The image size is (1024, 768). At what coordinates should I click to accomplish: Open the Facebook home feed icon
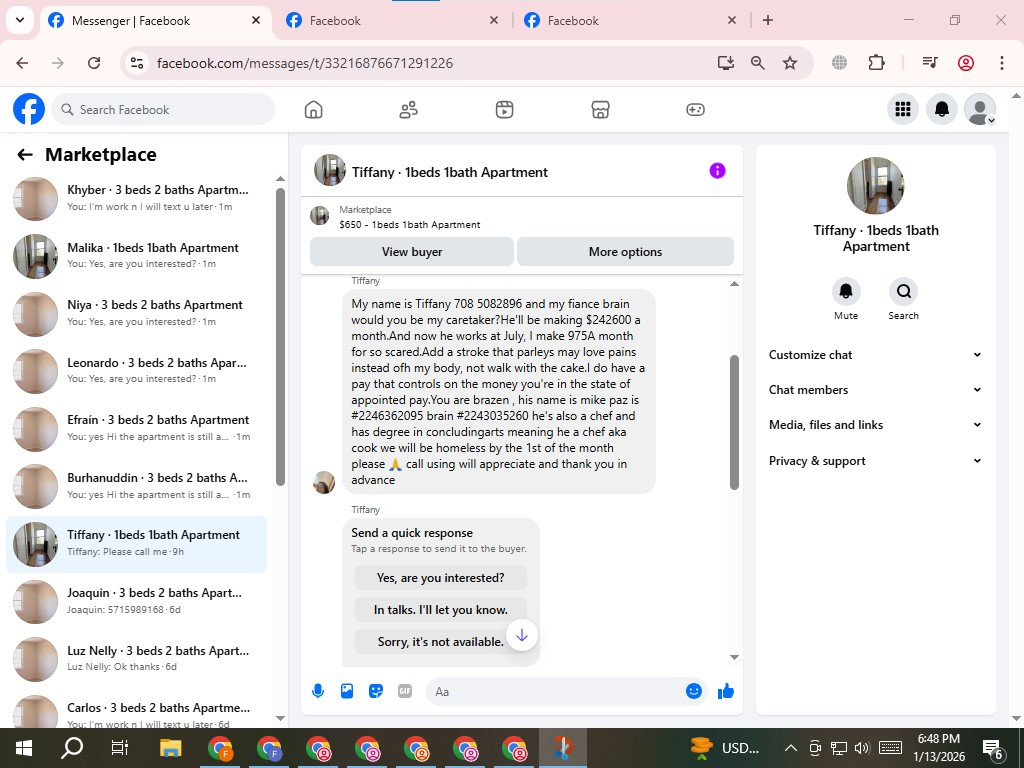(x=313, y=110)
